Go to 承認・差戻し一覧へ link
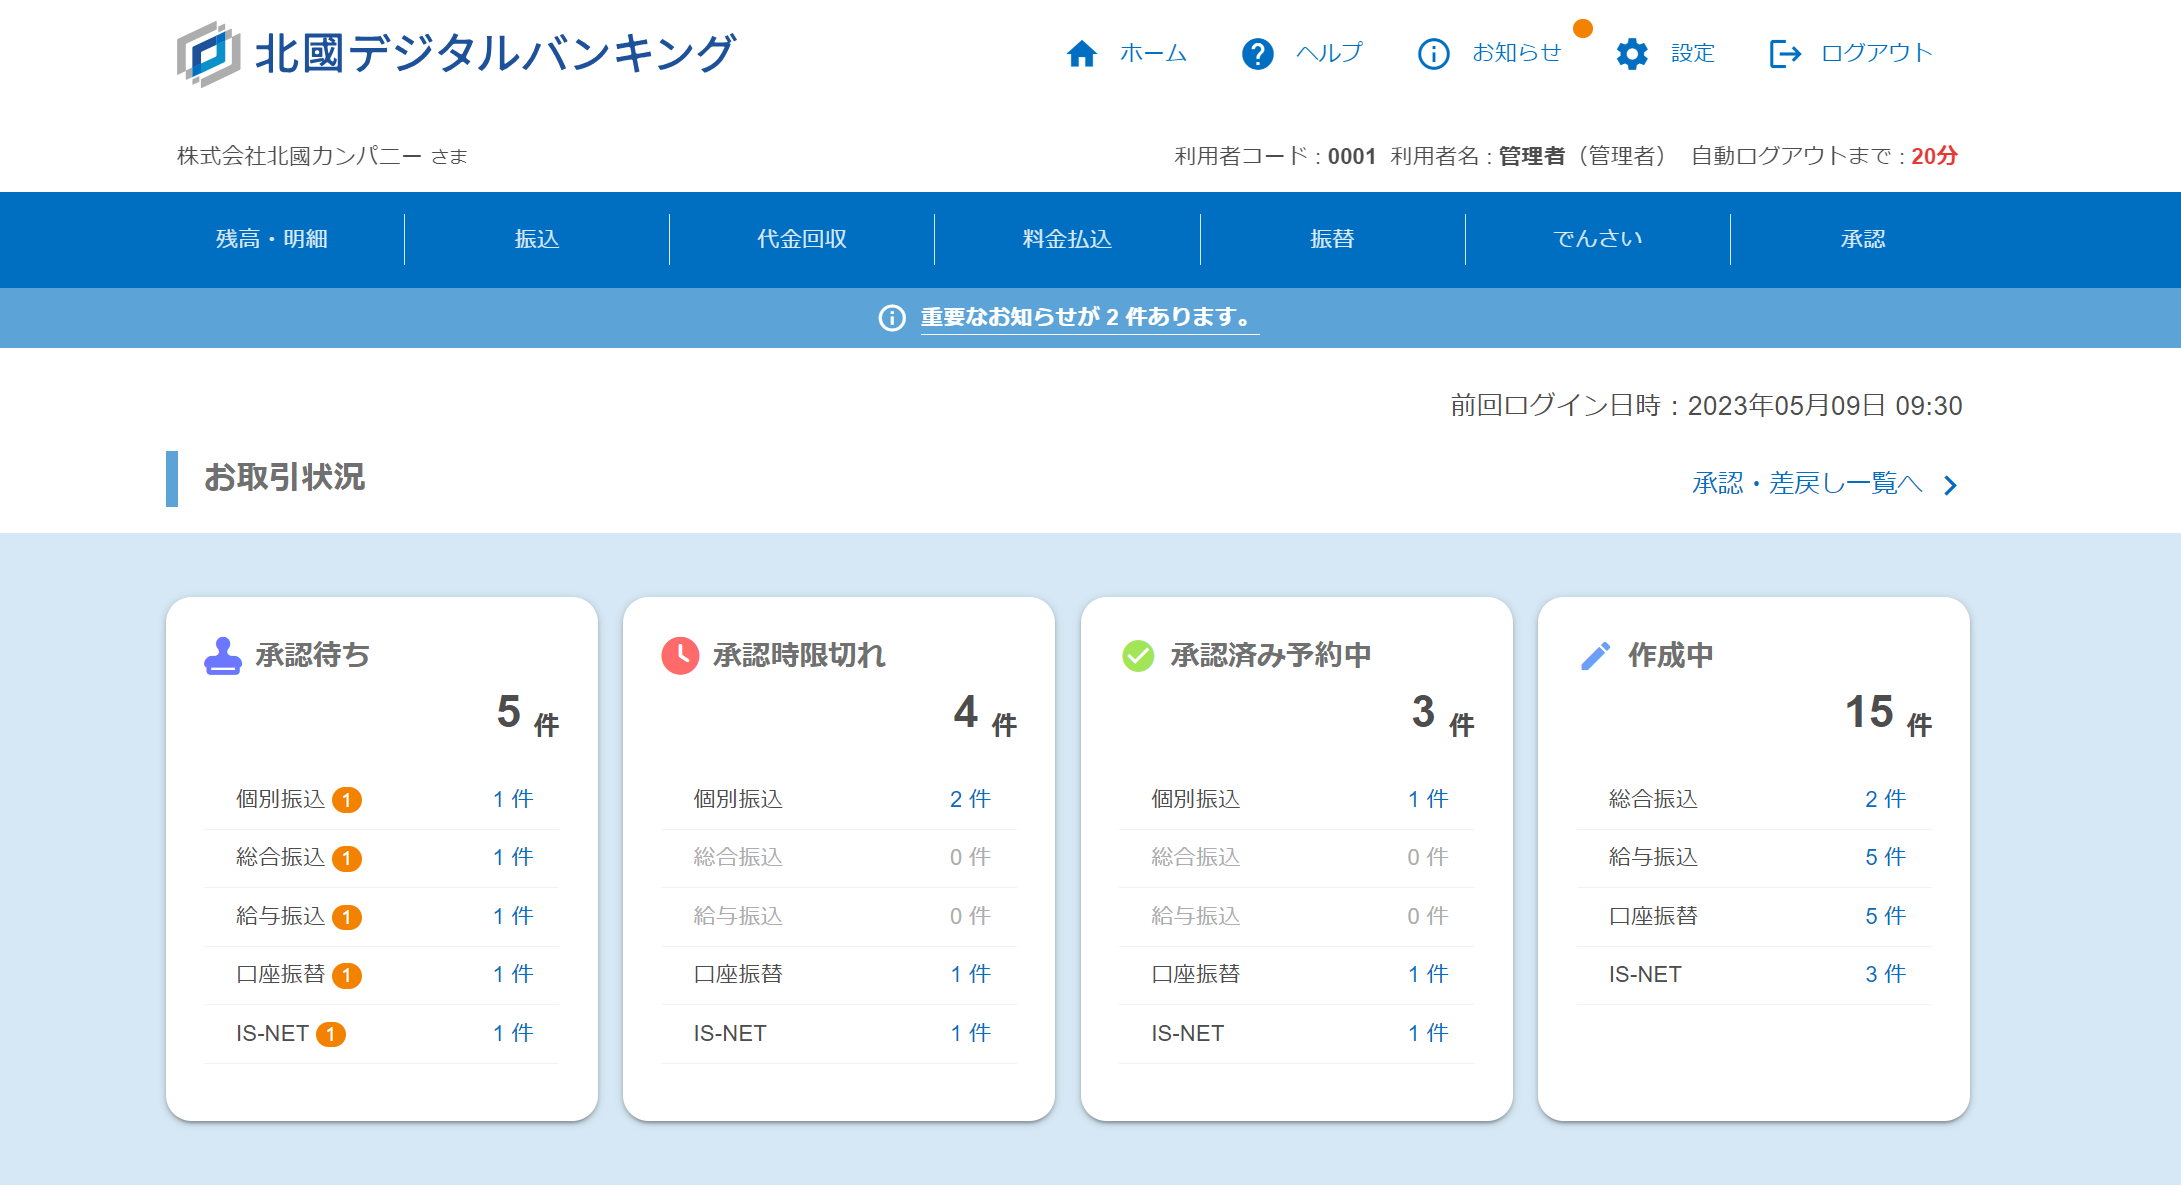 point(1806,484)
